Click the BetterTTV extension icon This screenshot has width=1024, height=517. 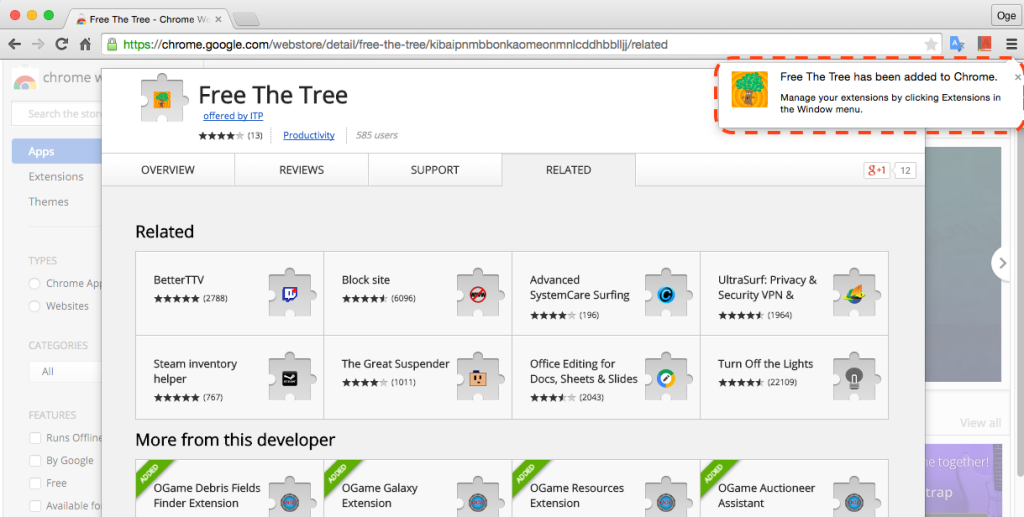(x=290, y=293)
